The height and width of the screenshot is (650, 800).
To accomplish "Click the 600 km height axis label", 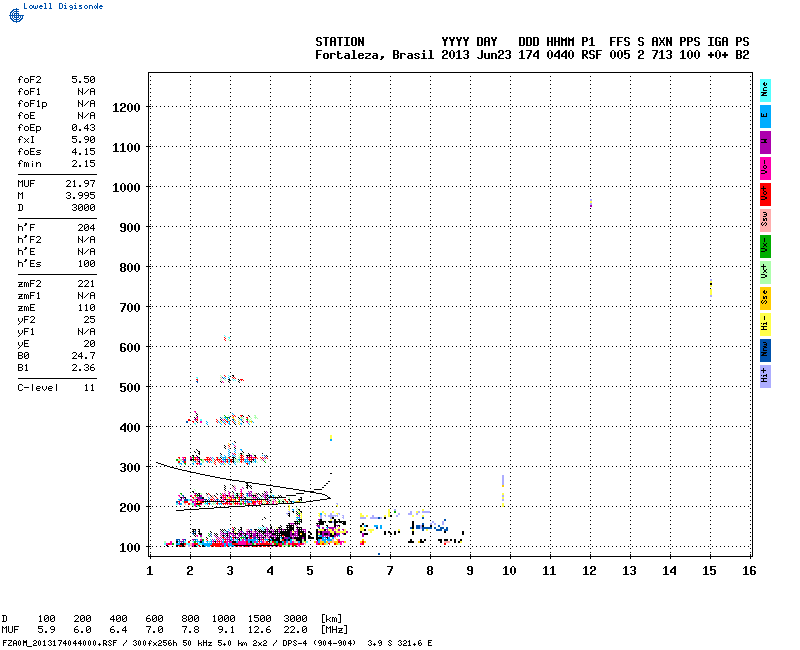I will click(x=130, y=347).
